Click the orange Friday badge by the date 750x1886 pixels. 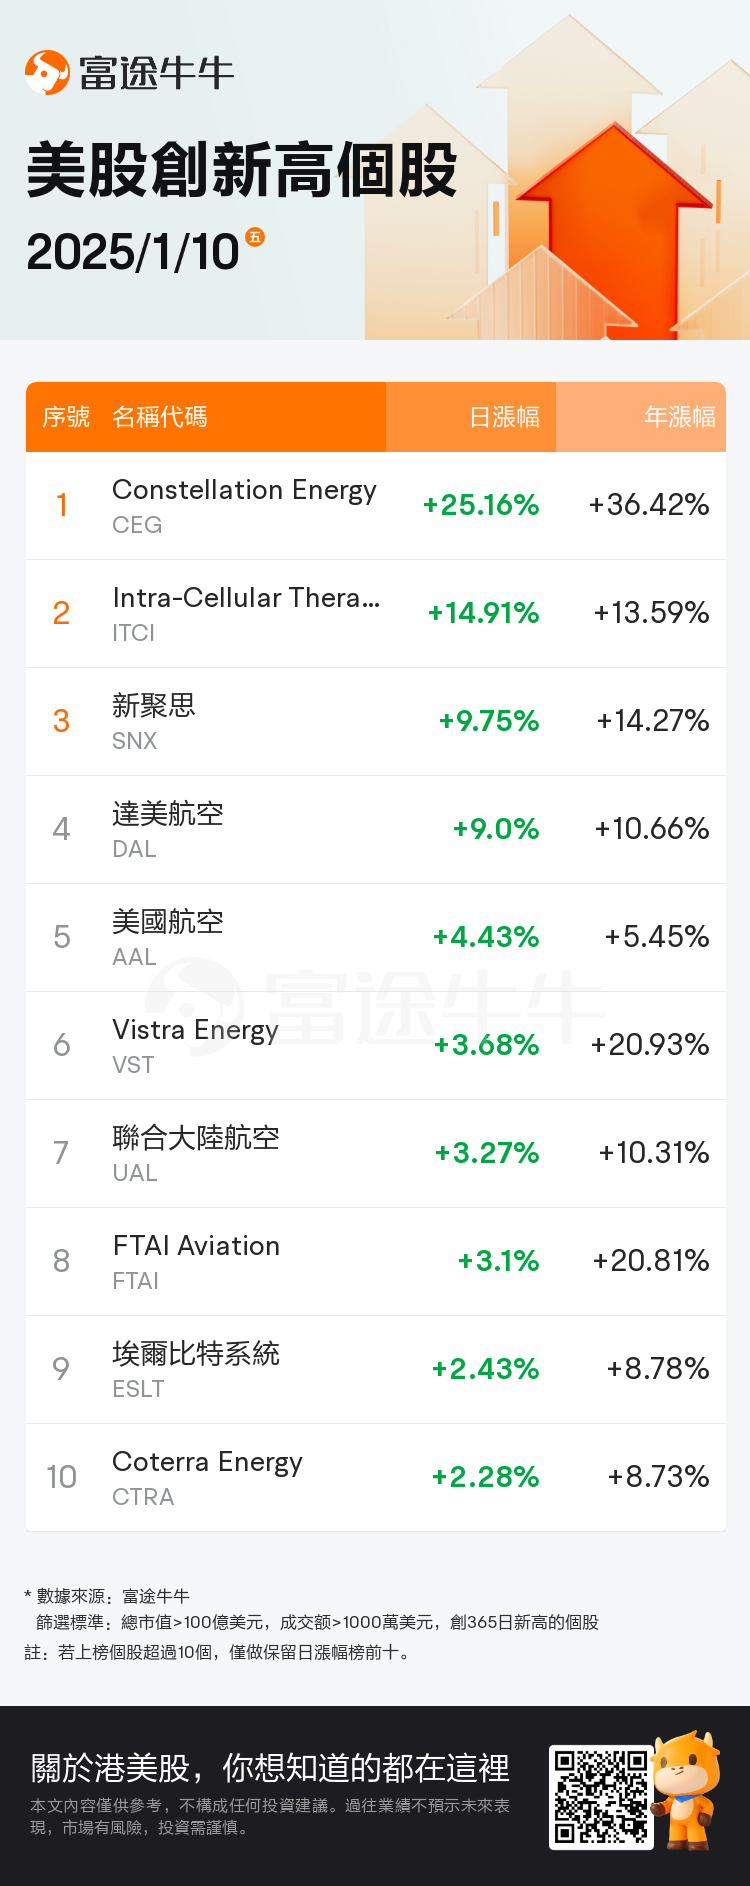pos(255,237)
